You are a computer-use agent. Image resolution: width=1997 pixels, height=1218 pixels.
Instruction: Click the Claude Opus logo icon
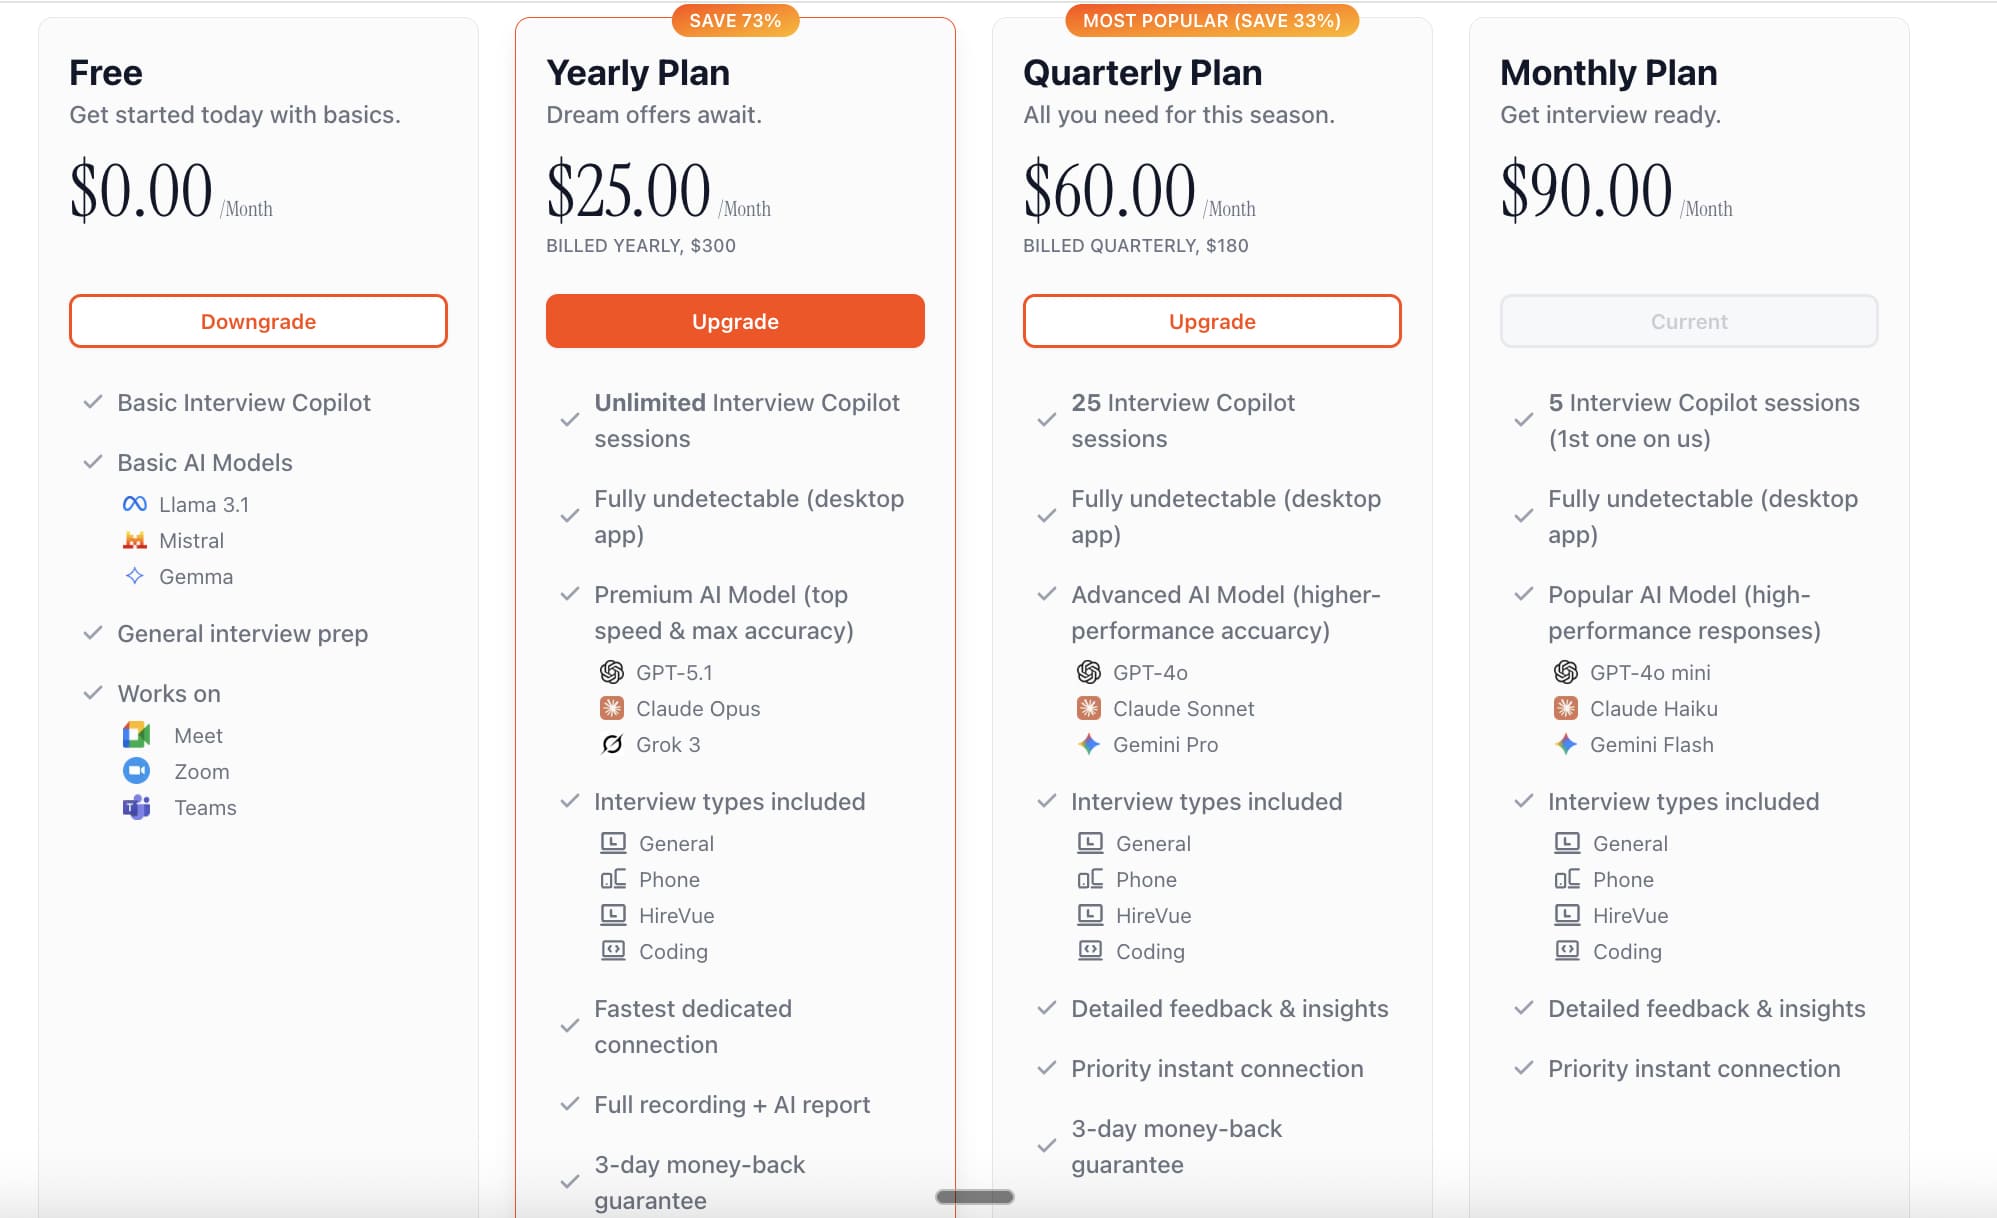pos(612,708)
